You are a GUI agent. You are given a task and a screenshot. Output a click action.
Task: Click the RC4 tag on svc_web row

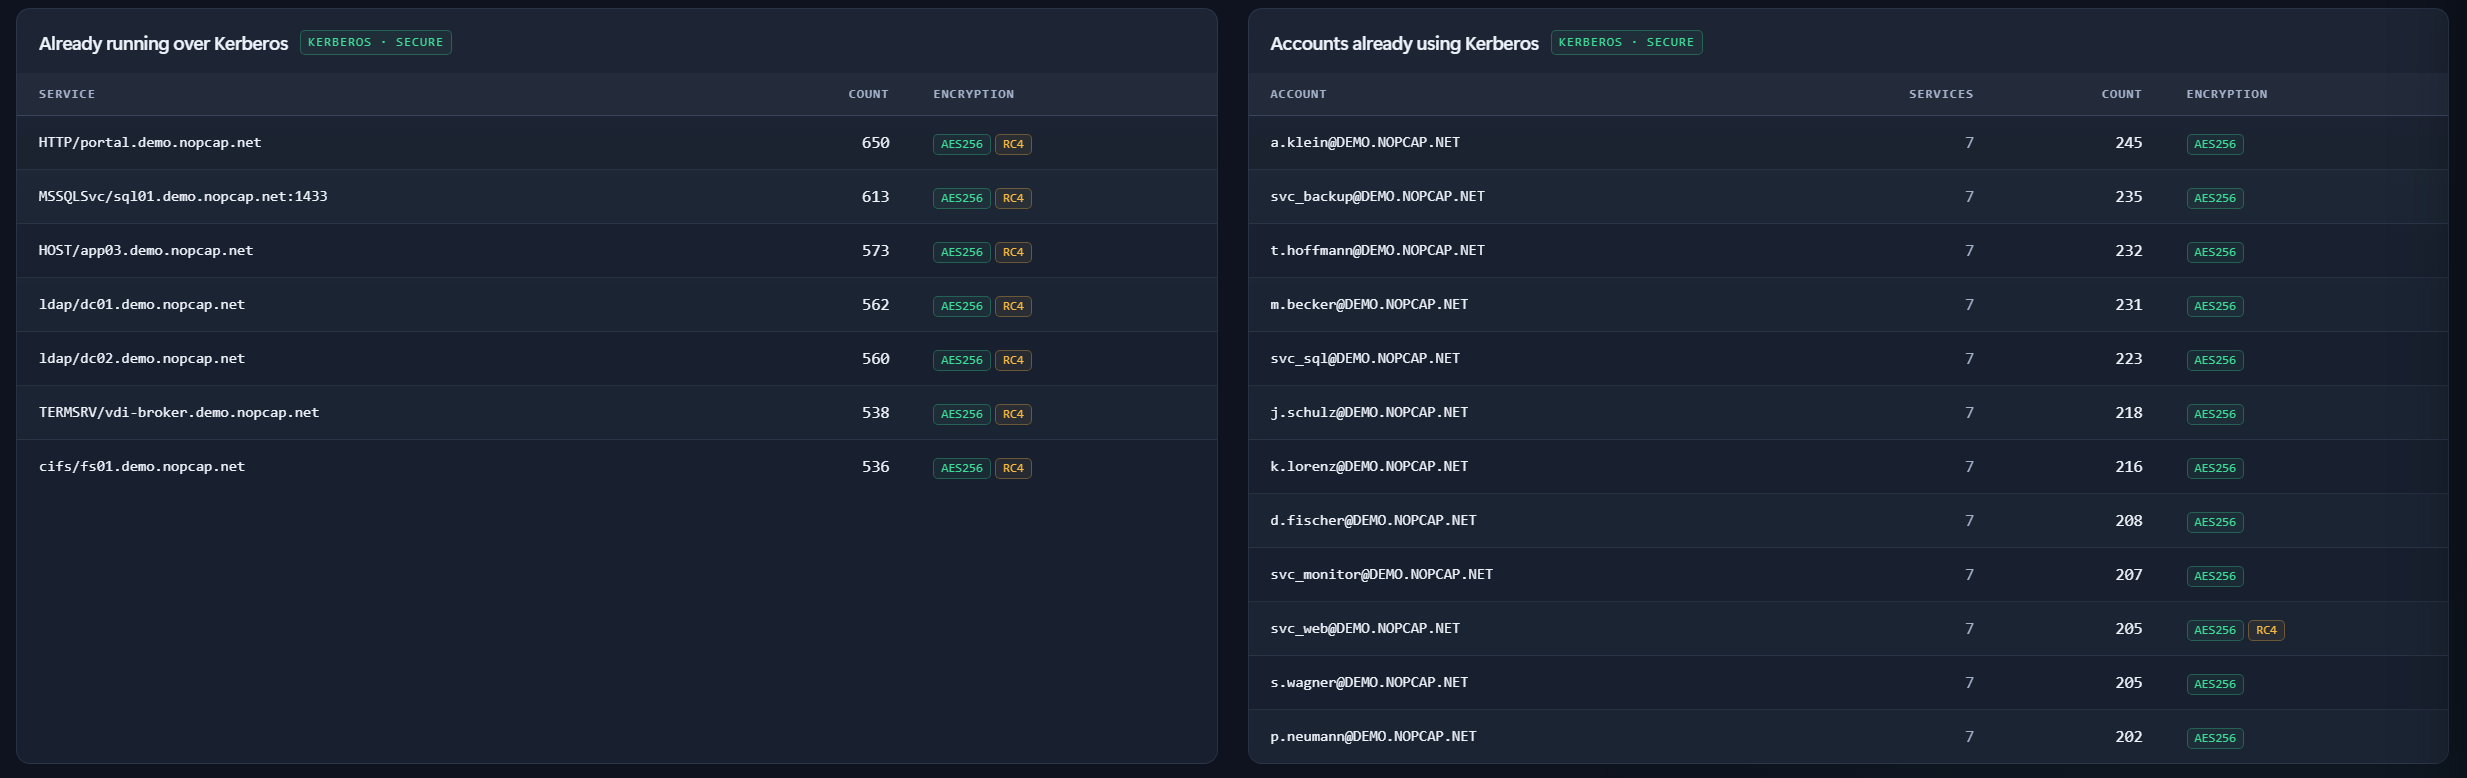coord(2266,630)
